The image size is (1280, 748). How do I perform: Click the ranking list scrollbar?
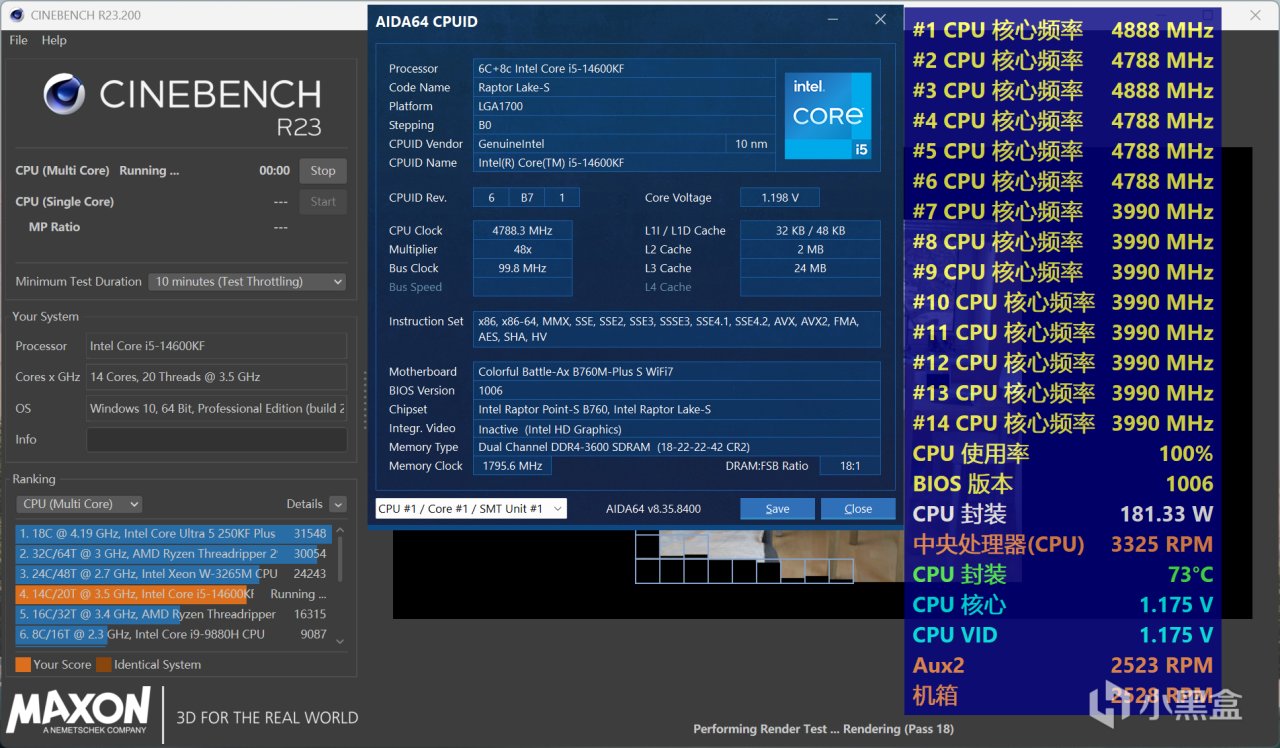(339, 585)
